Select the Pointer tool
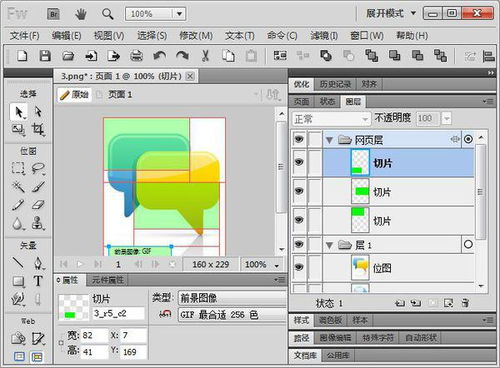 coord(18,112)
